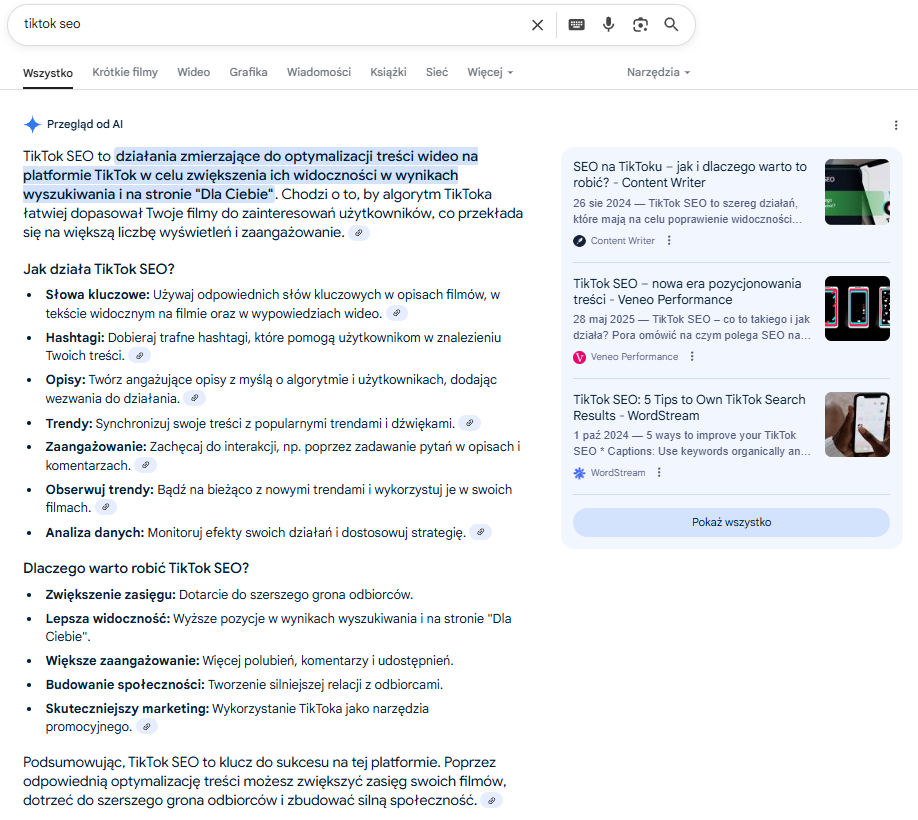Open search by image camera icon

point(640,25)
